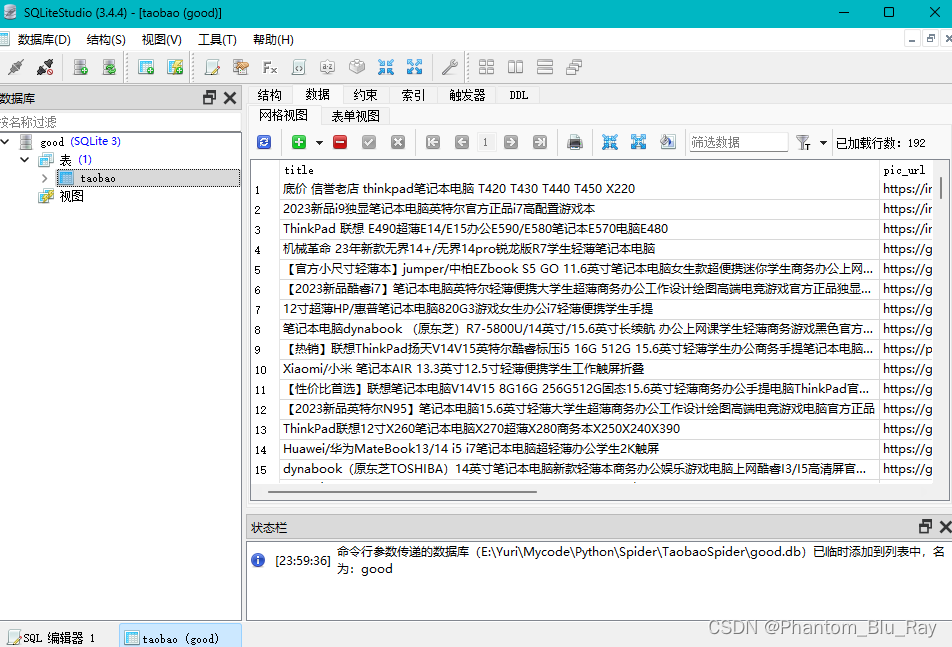The height and width of the screenshot is (647, 952).
Task: Open the 视图(V) menu
Action: tap(162, 39)
